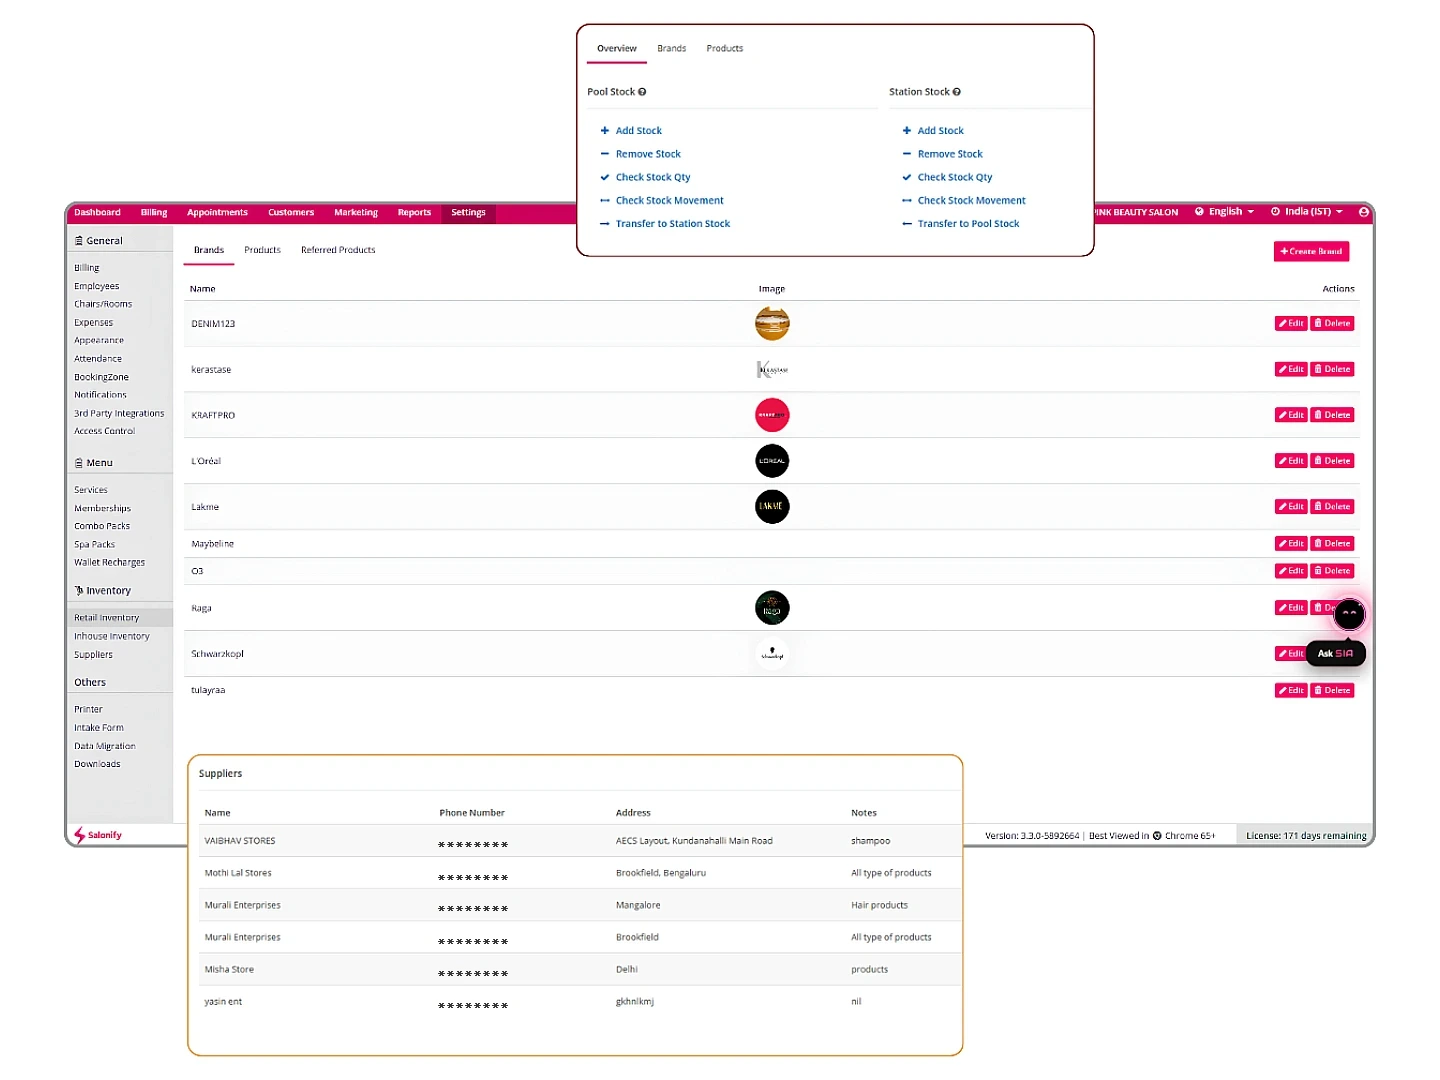Click Add Stock under Station Stock
Image resolution: width=1440 pixels, height=1080 pixels.
click(x=933, y=131)
